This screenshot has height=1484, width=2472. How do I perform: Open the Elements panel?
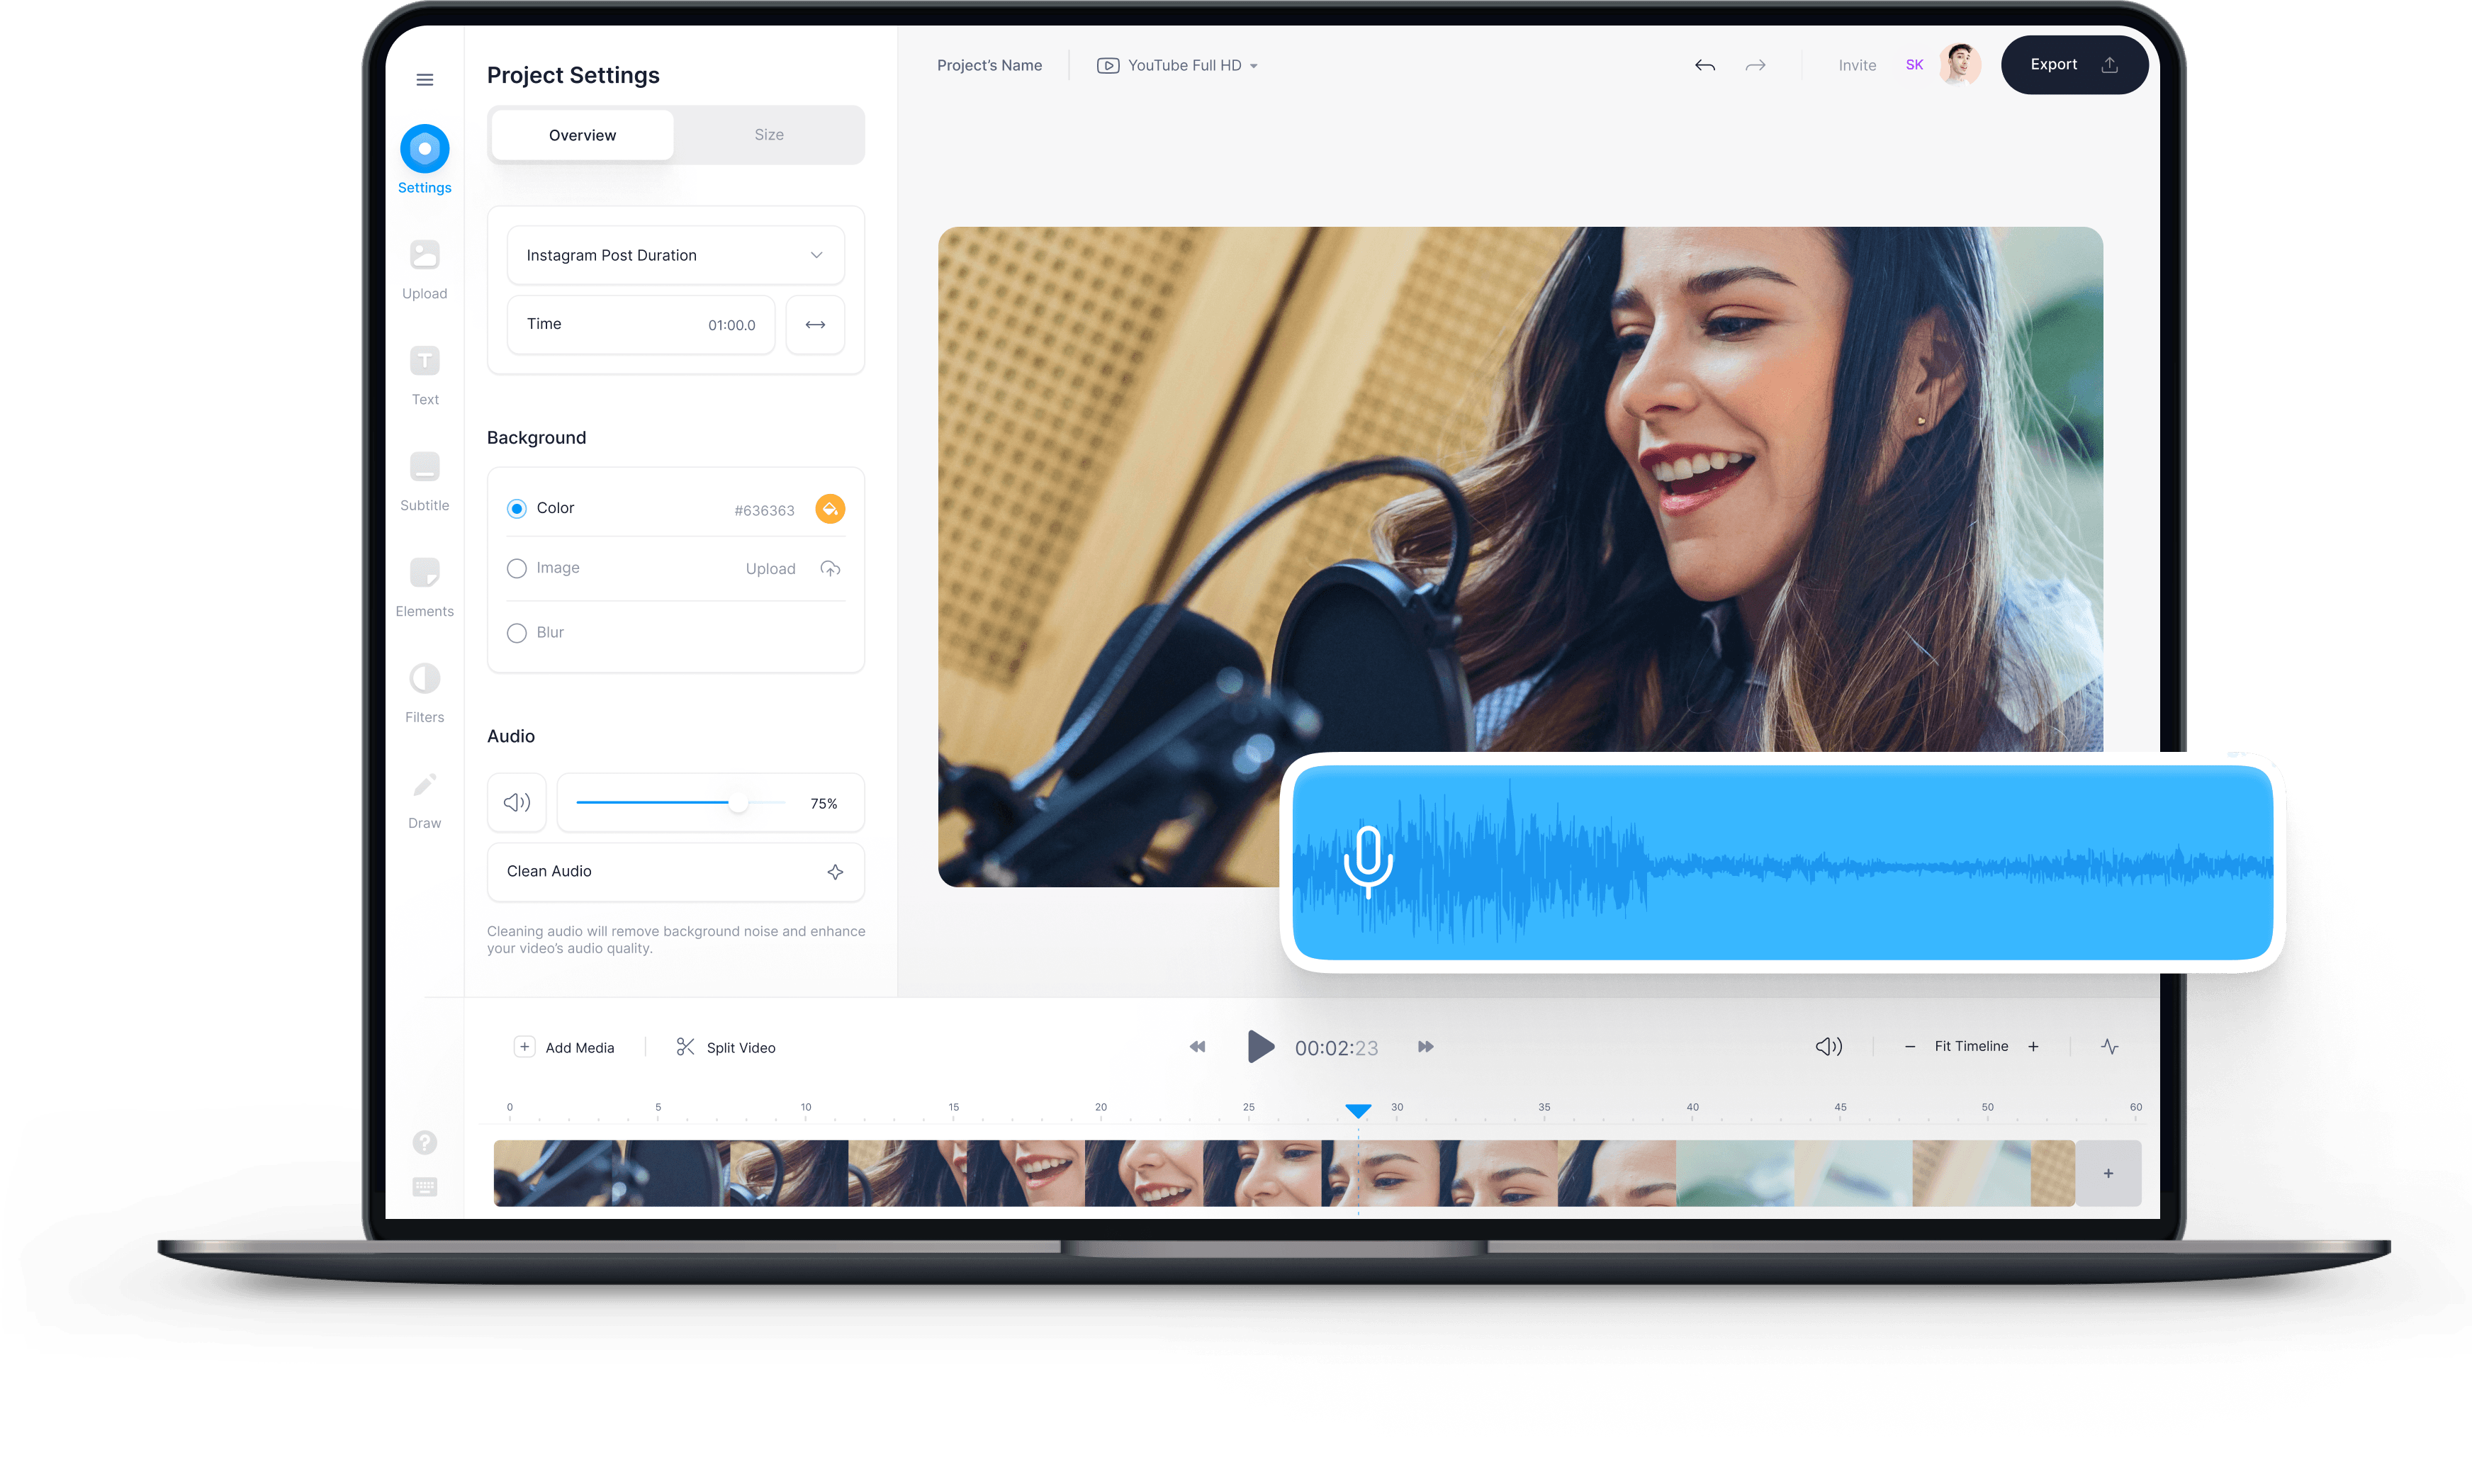pos(424,585)
